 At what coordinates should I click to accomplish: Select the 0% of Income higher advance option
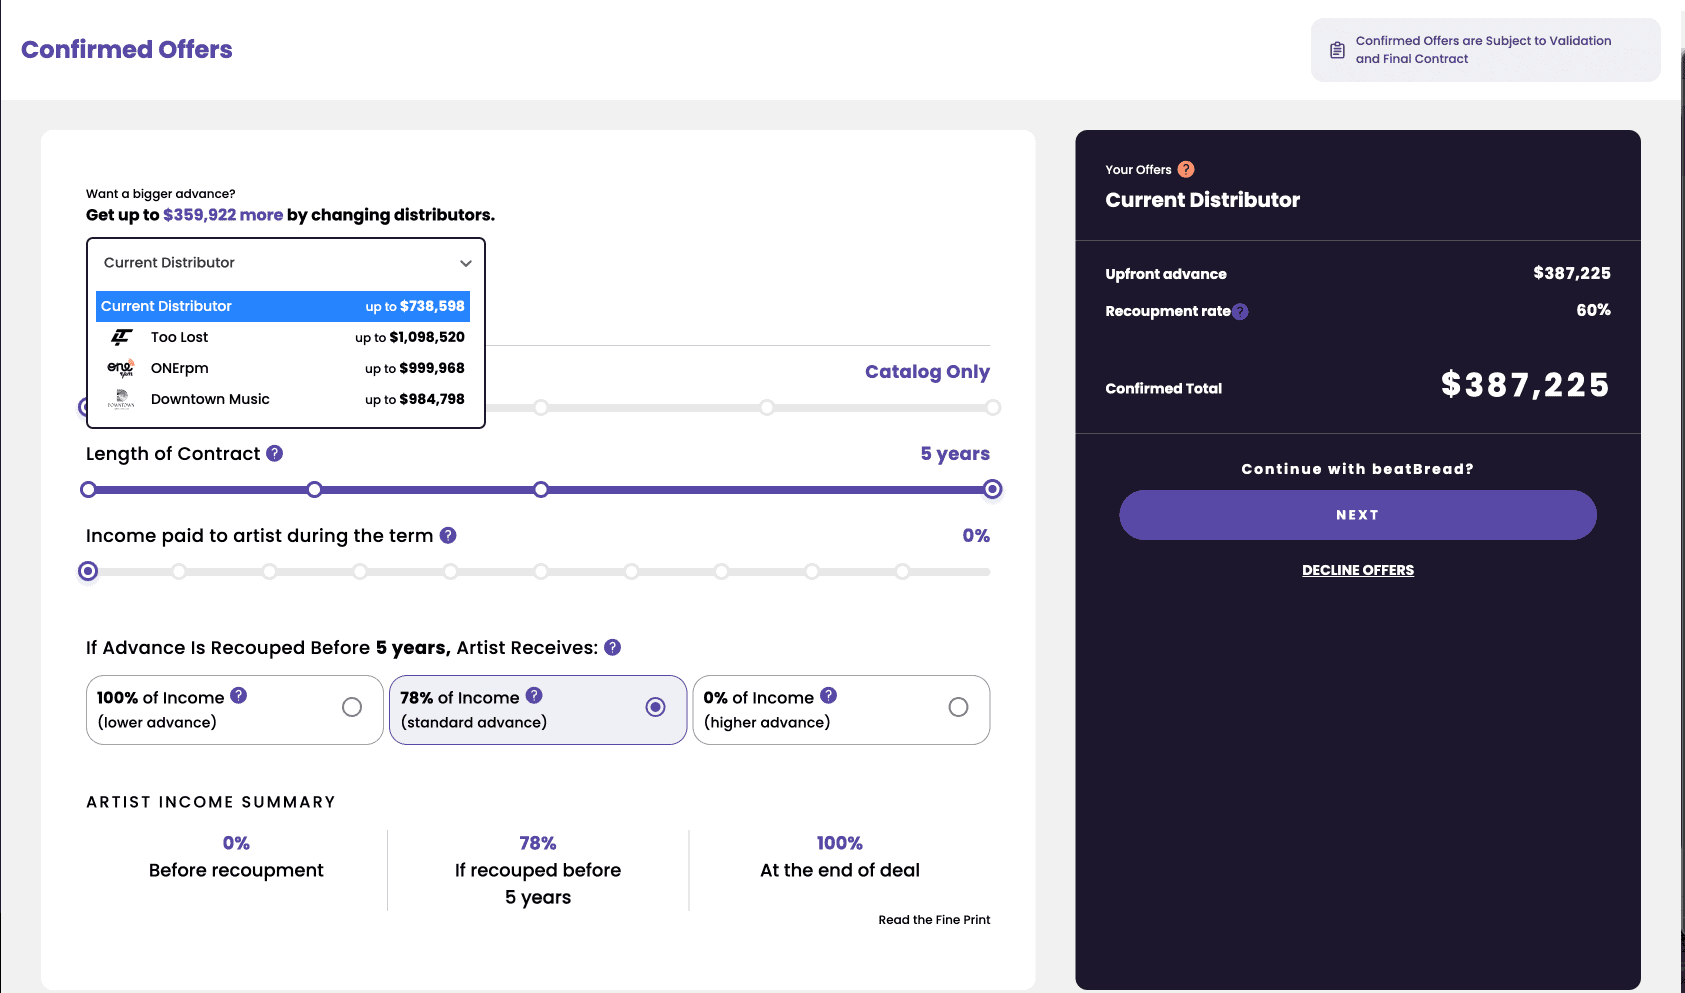(x=957, y=708)
